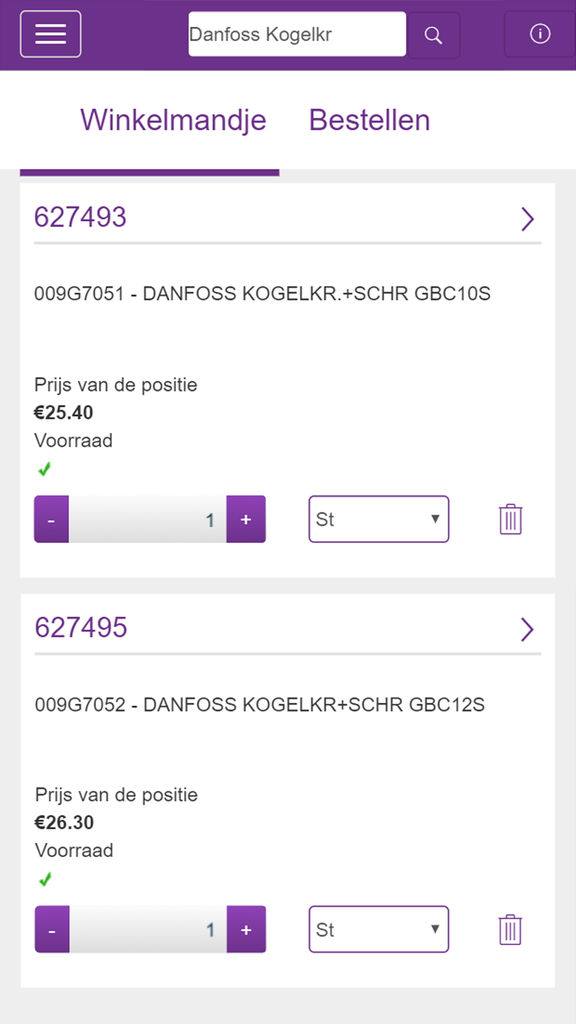Screen dimensions: 576x1024
Task: Click the search magnifier icon
Action: (434, 35)
